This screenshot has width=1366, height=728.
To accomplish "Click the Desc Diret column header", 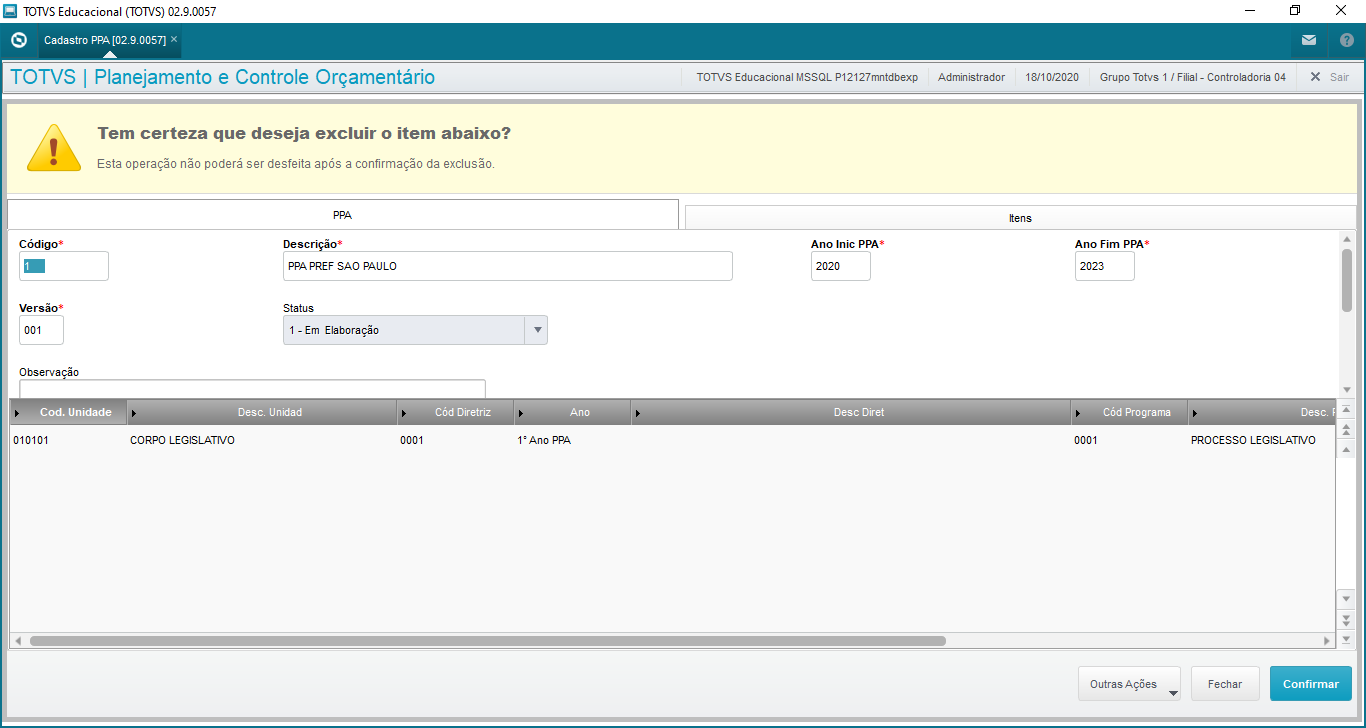I will 851,412.
